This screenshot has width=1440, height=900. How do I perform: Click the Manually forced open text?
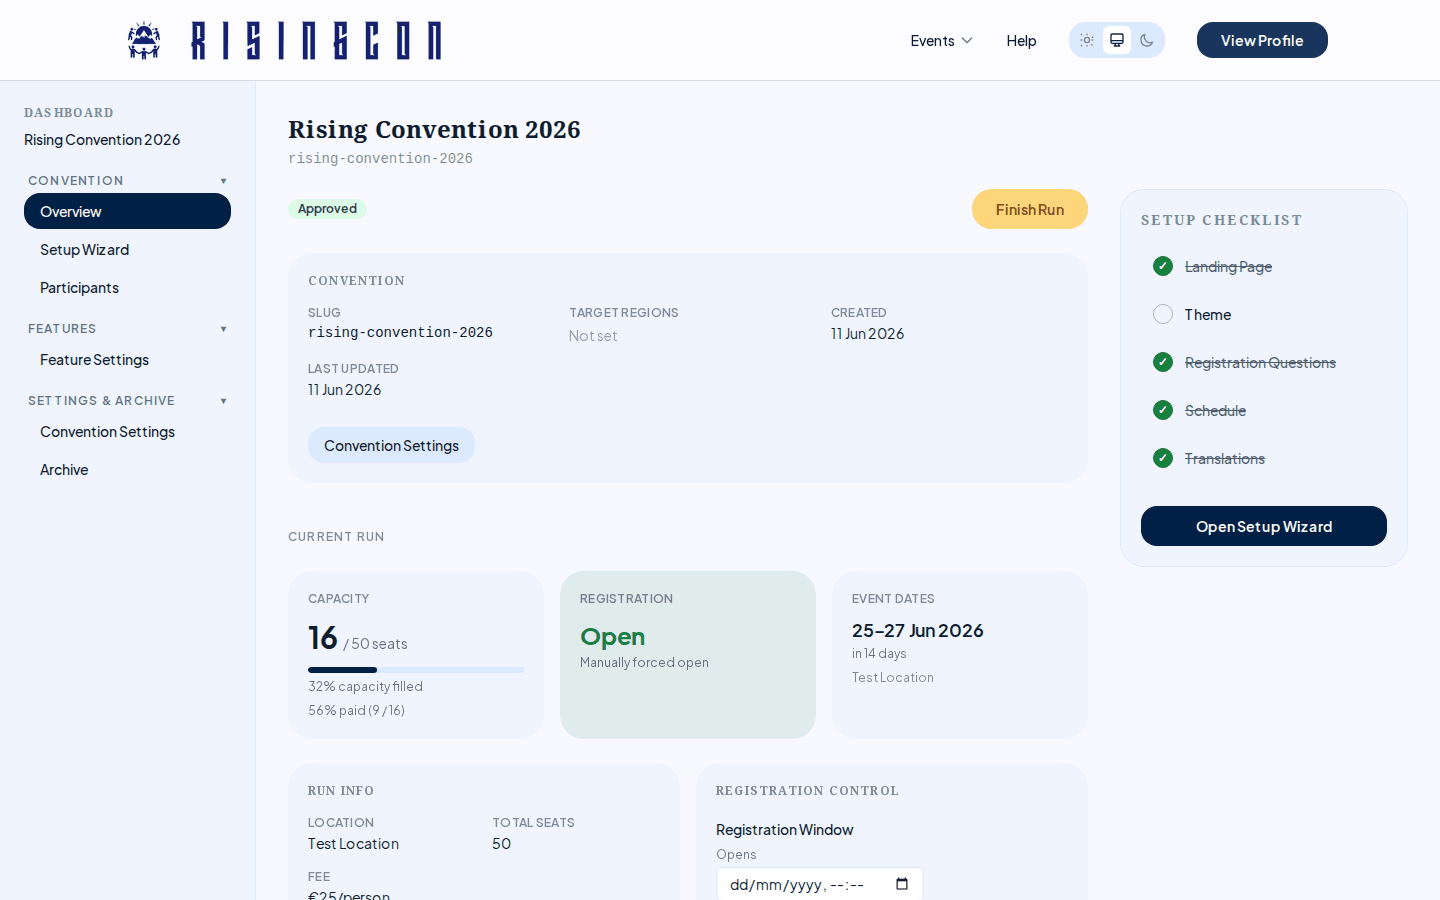pyautogui.click(x=644, y=662)
